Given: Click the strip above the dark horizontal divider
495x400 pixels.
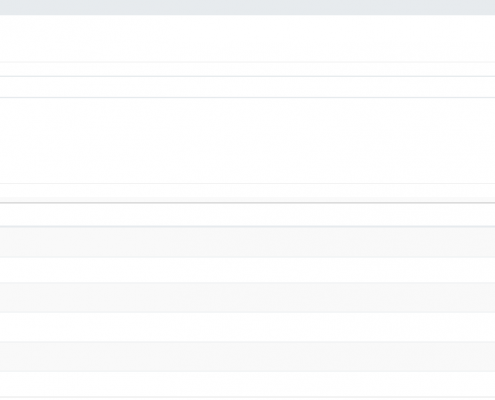Looking at the screenshot, I should click(247, 193).
